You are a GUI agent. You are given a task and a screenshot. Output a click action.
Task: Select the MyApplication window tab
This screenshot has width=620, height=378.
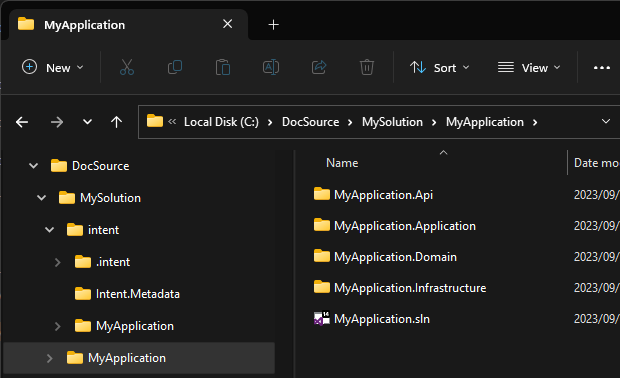pyautogui.click(x=129, y=25)
